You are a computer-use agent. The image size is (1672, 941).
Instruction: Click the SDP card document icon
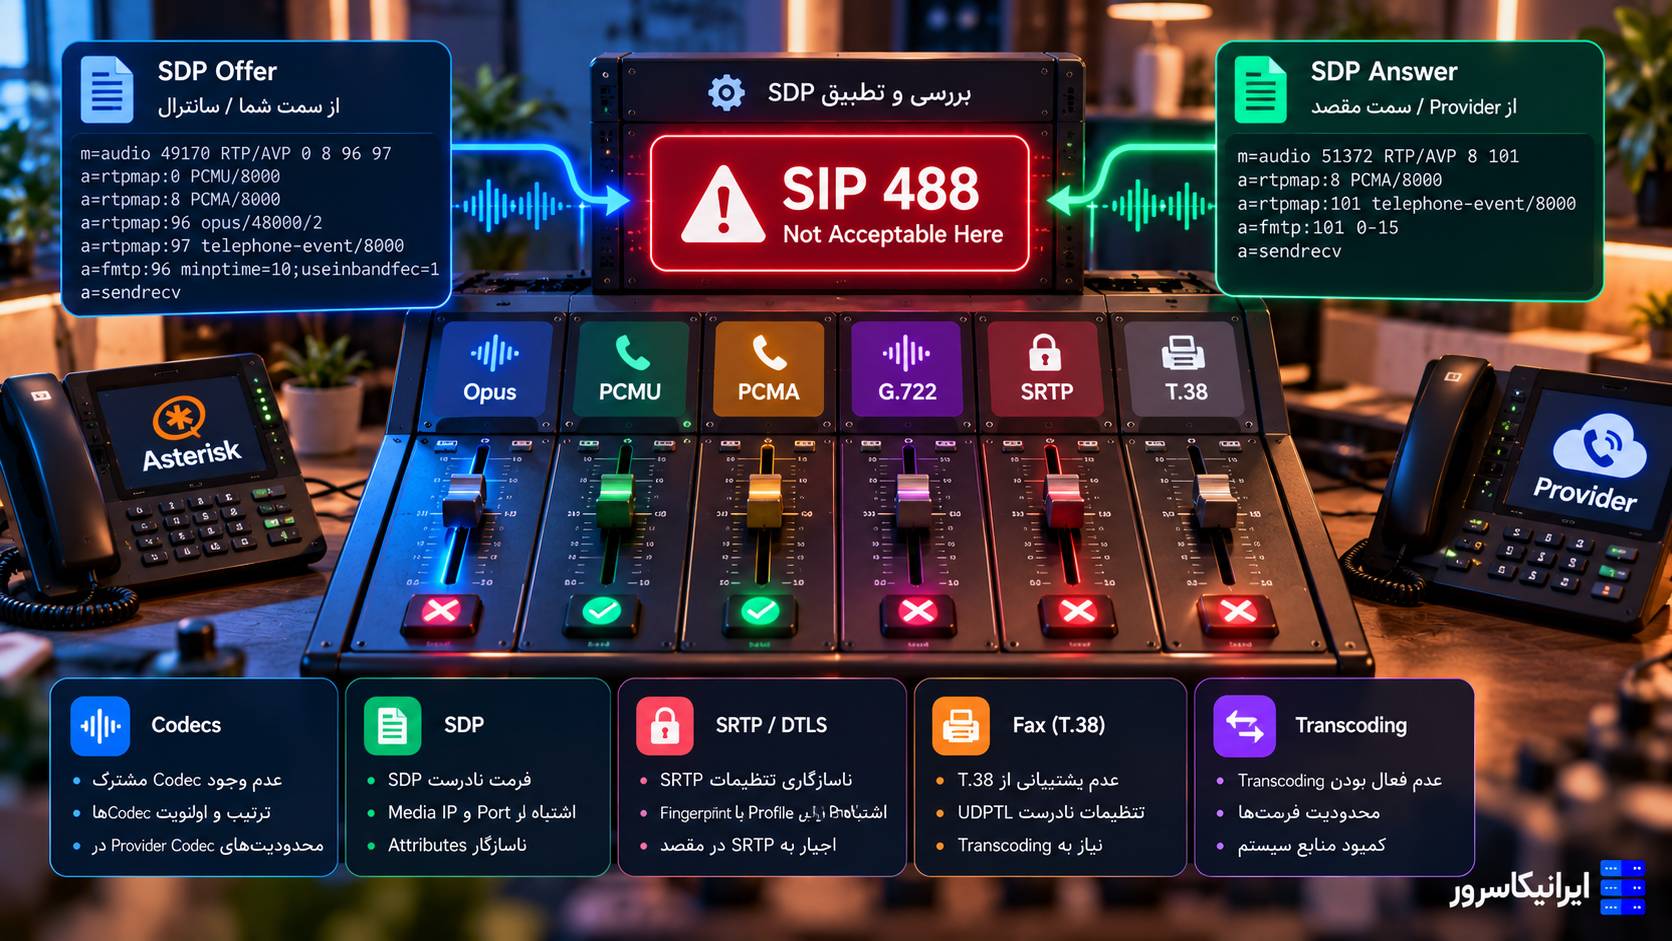point(393,726)
